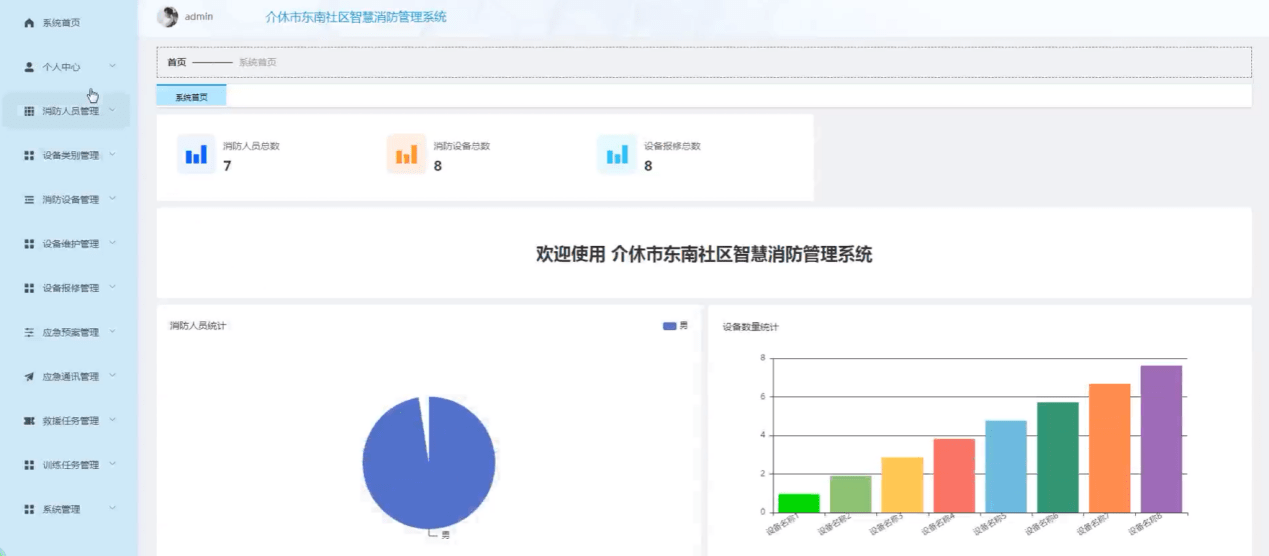Click the person icon for 个人中心
1269x556 pixels.
click(29, 67)
